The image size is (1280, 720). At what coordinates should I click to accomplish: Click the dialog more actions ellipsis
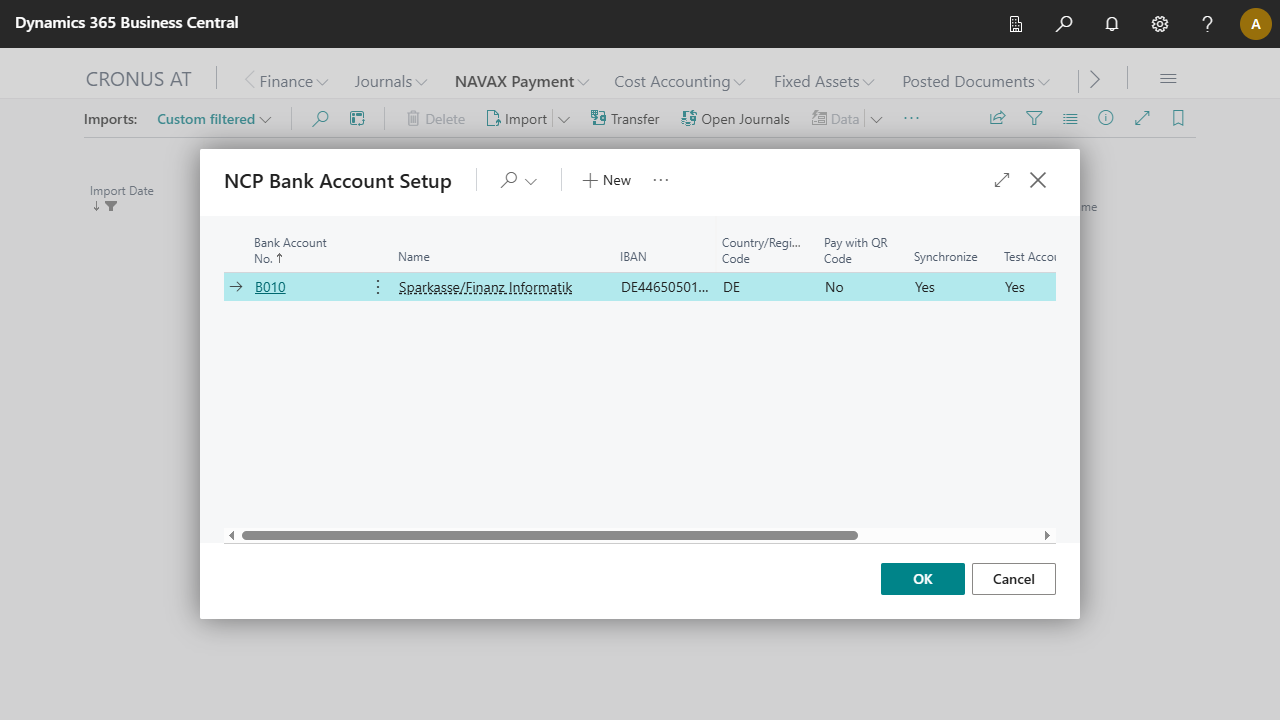pos(661,180)
